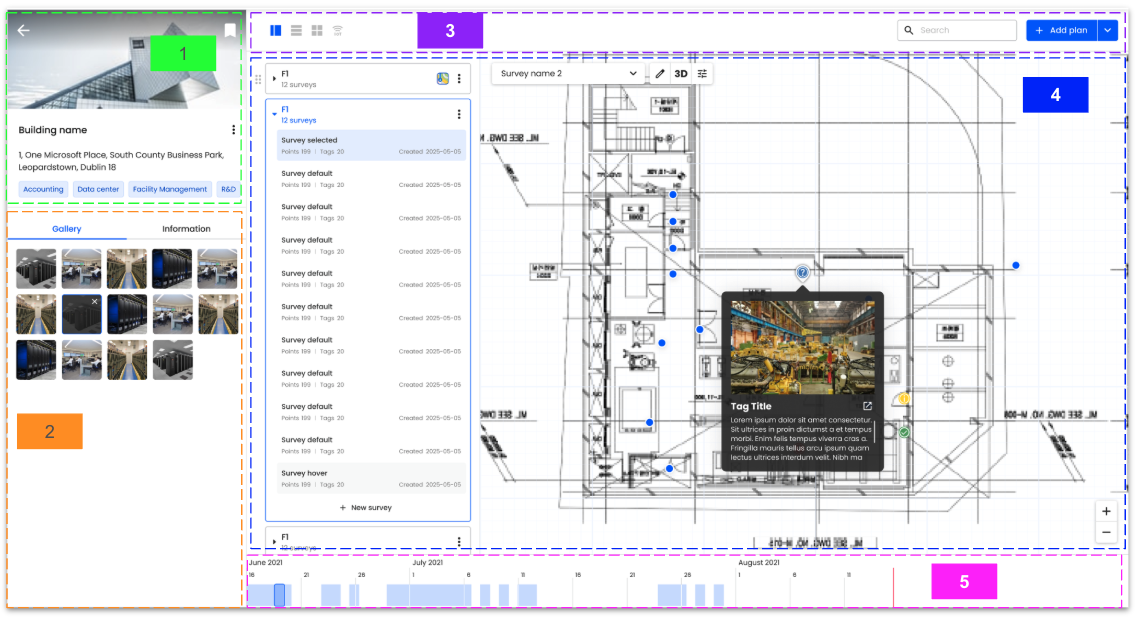Remove the dimmed gallery photo with the X

click(94, 301)
